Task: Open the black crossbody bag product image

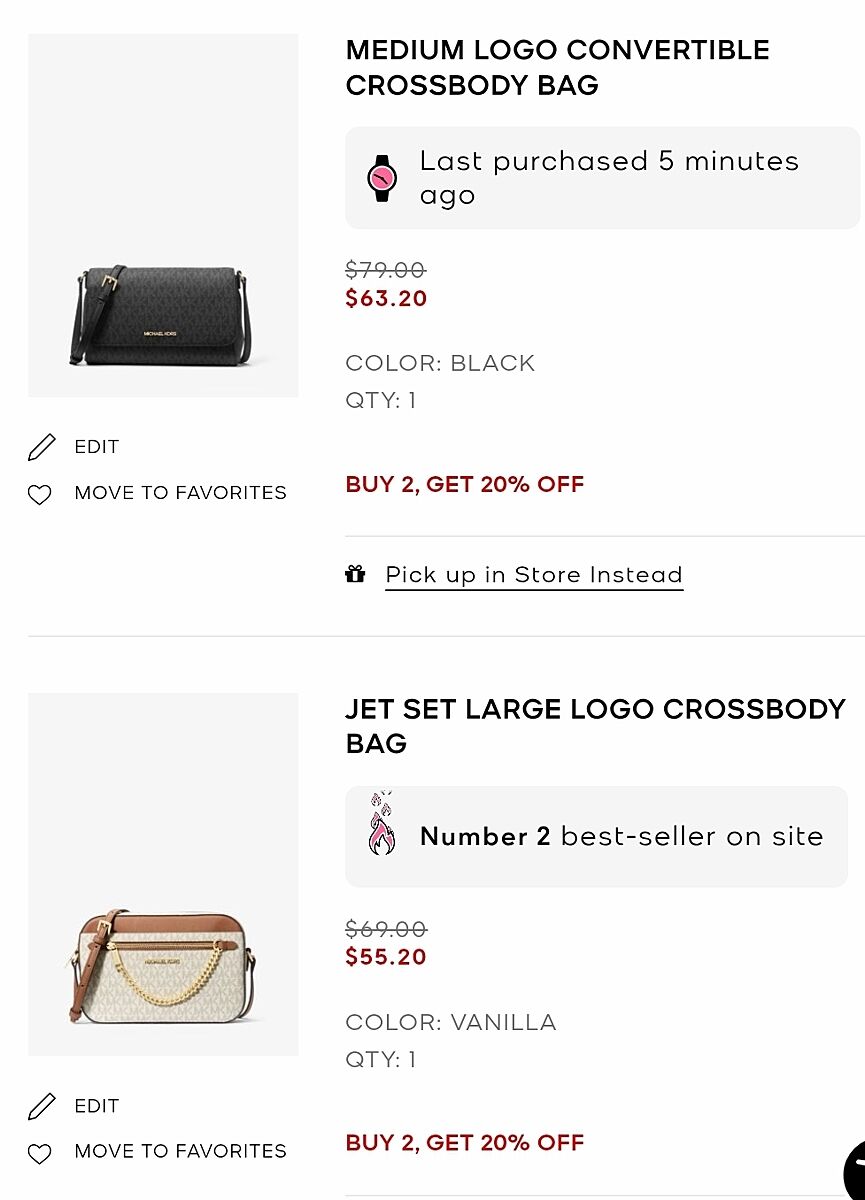Action: point(163,215)
